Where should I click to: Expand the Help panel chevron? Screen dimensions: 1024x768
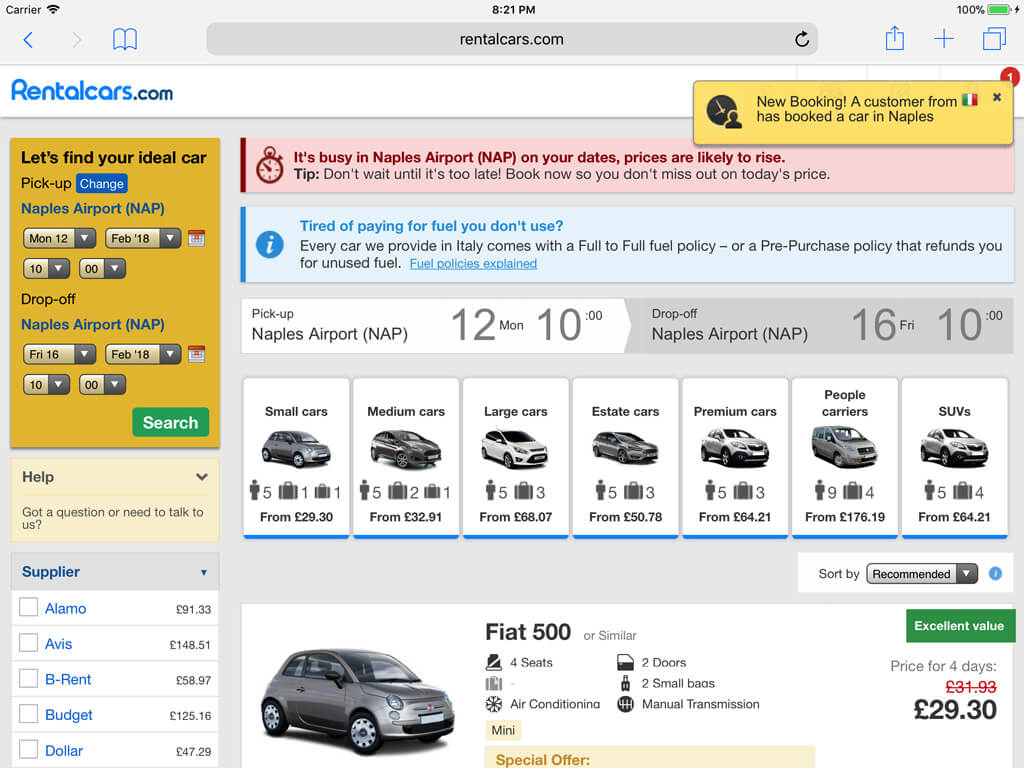pos(202,477)
